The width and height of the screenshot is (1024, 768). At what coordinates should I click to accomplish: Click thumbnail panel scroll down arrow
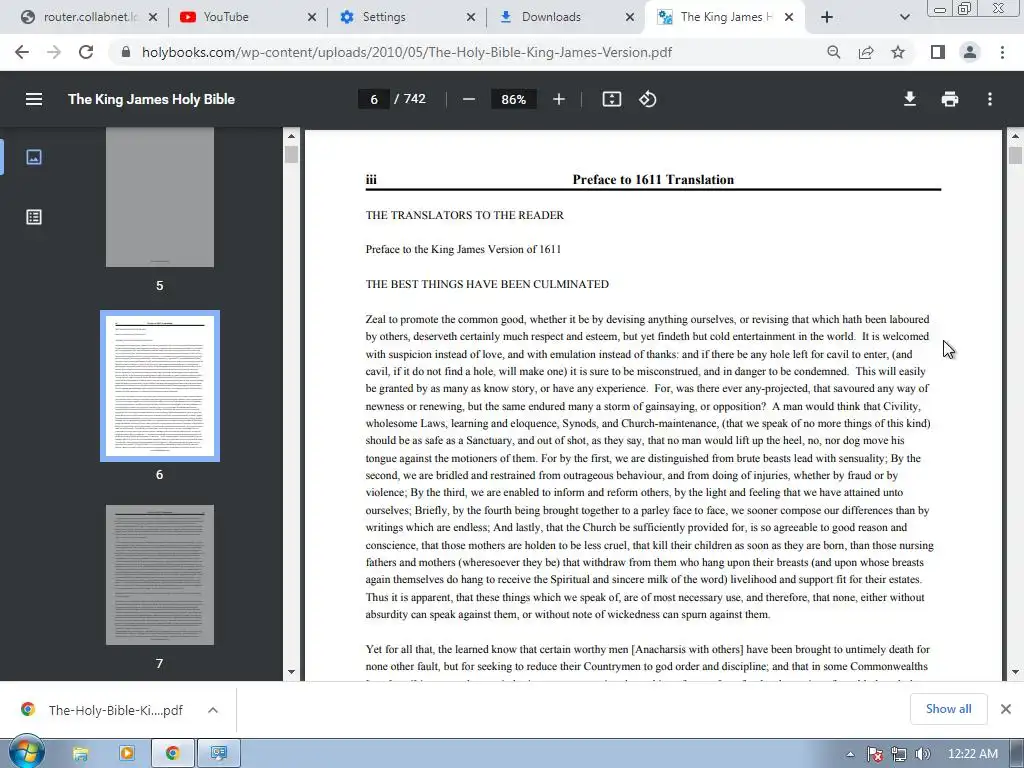[291, 672]
